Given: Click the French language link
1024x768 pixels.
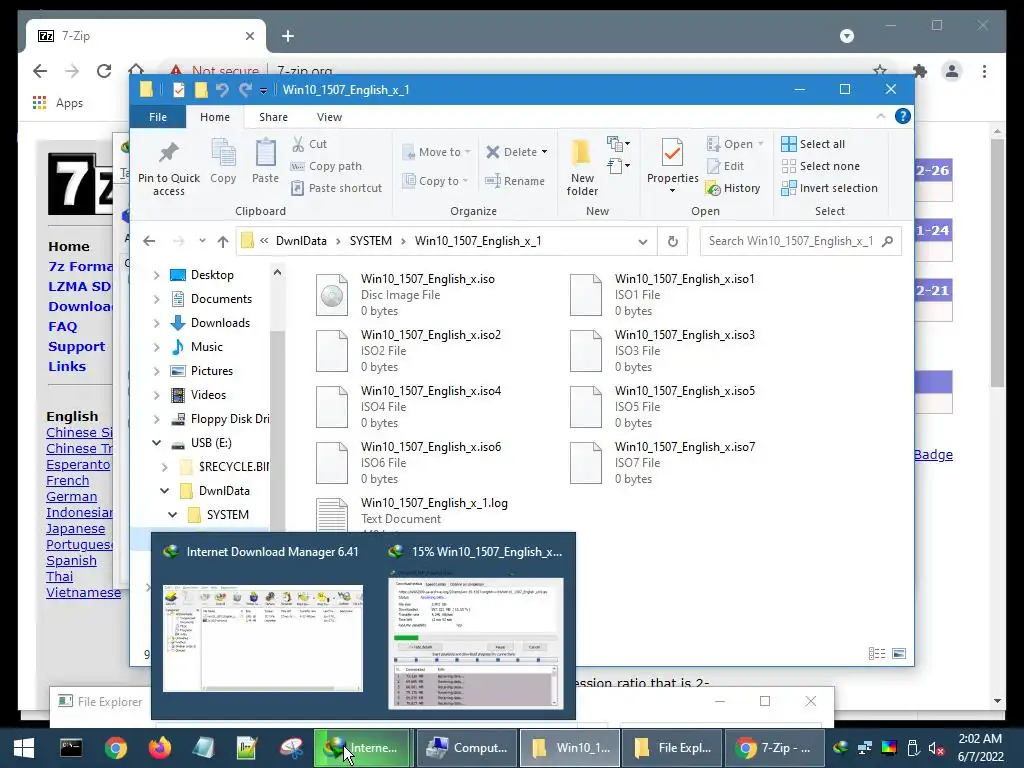Looking at the screenshot, I should click(67, 481).
